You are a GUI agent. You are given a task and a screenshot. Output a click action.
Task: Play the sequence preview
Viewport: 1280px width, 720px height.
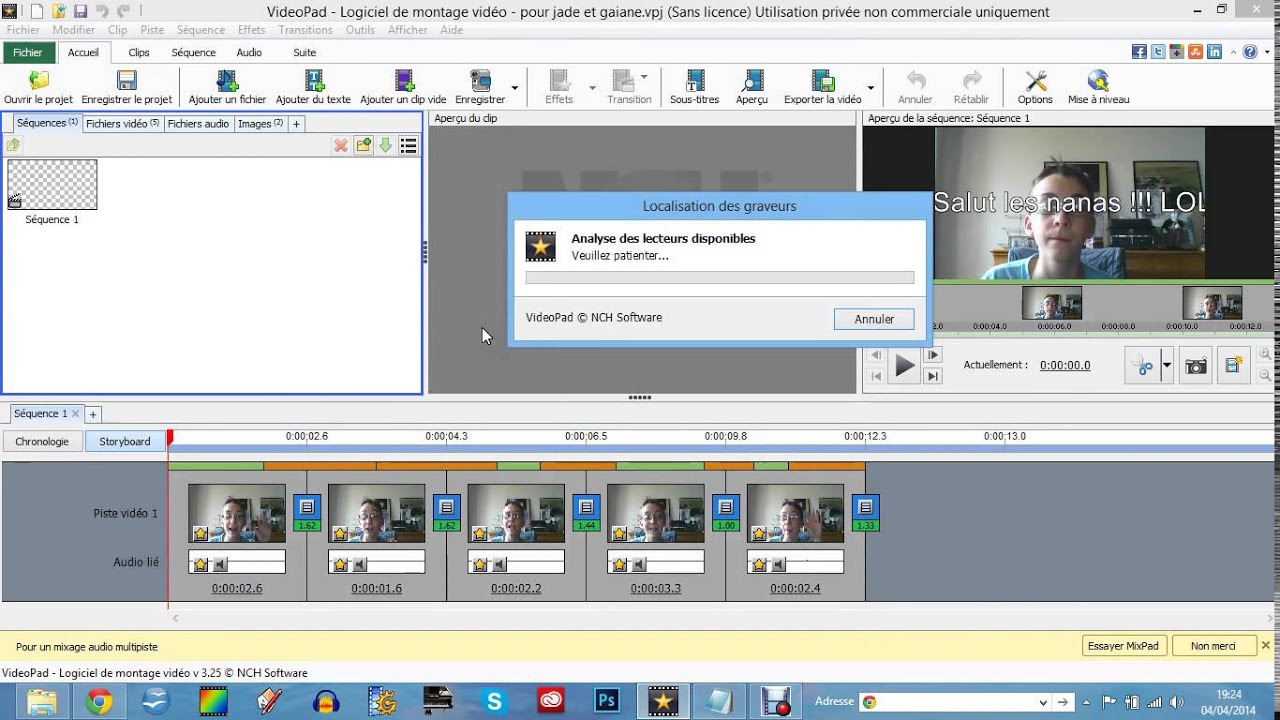pyautogui.click(x=904, y=366)
